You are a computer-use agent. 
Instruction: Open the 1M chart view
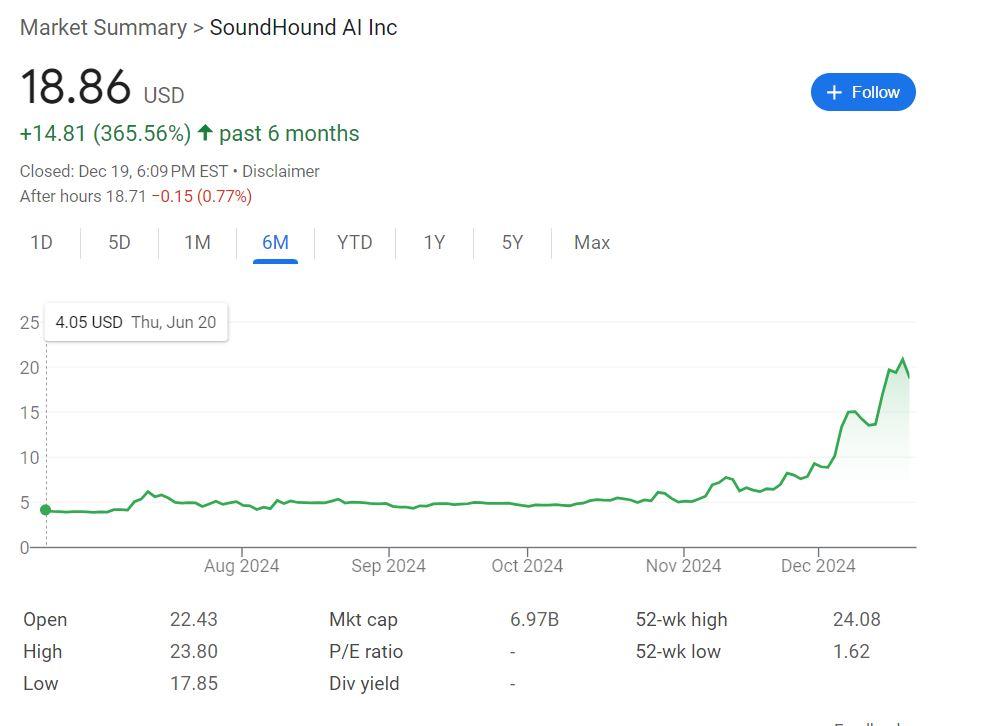point(197,243)
